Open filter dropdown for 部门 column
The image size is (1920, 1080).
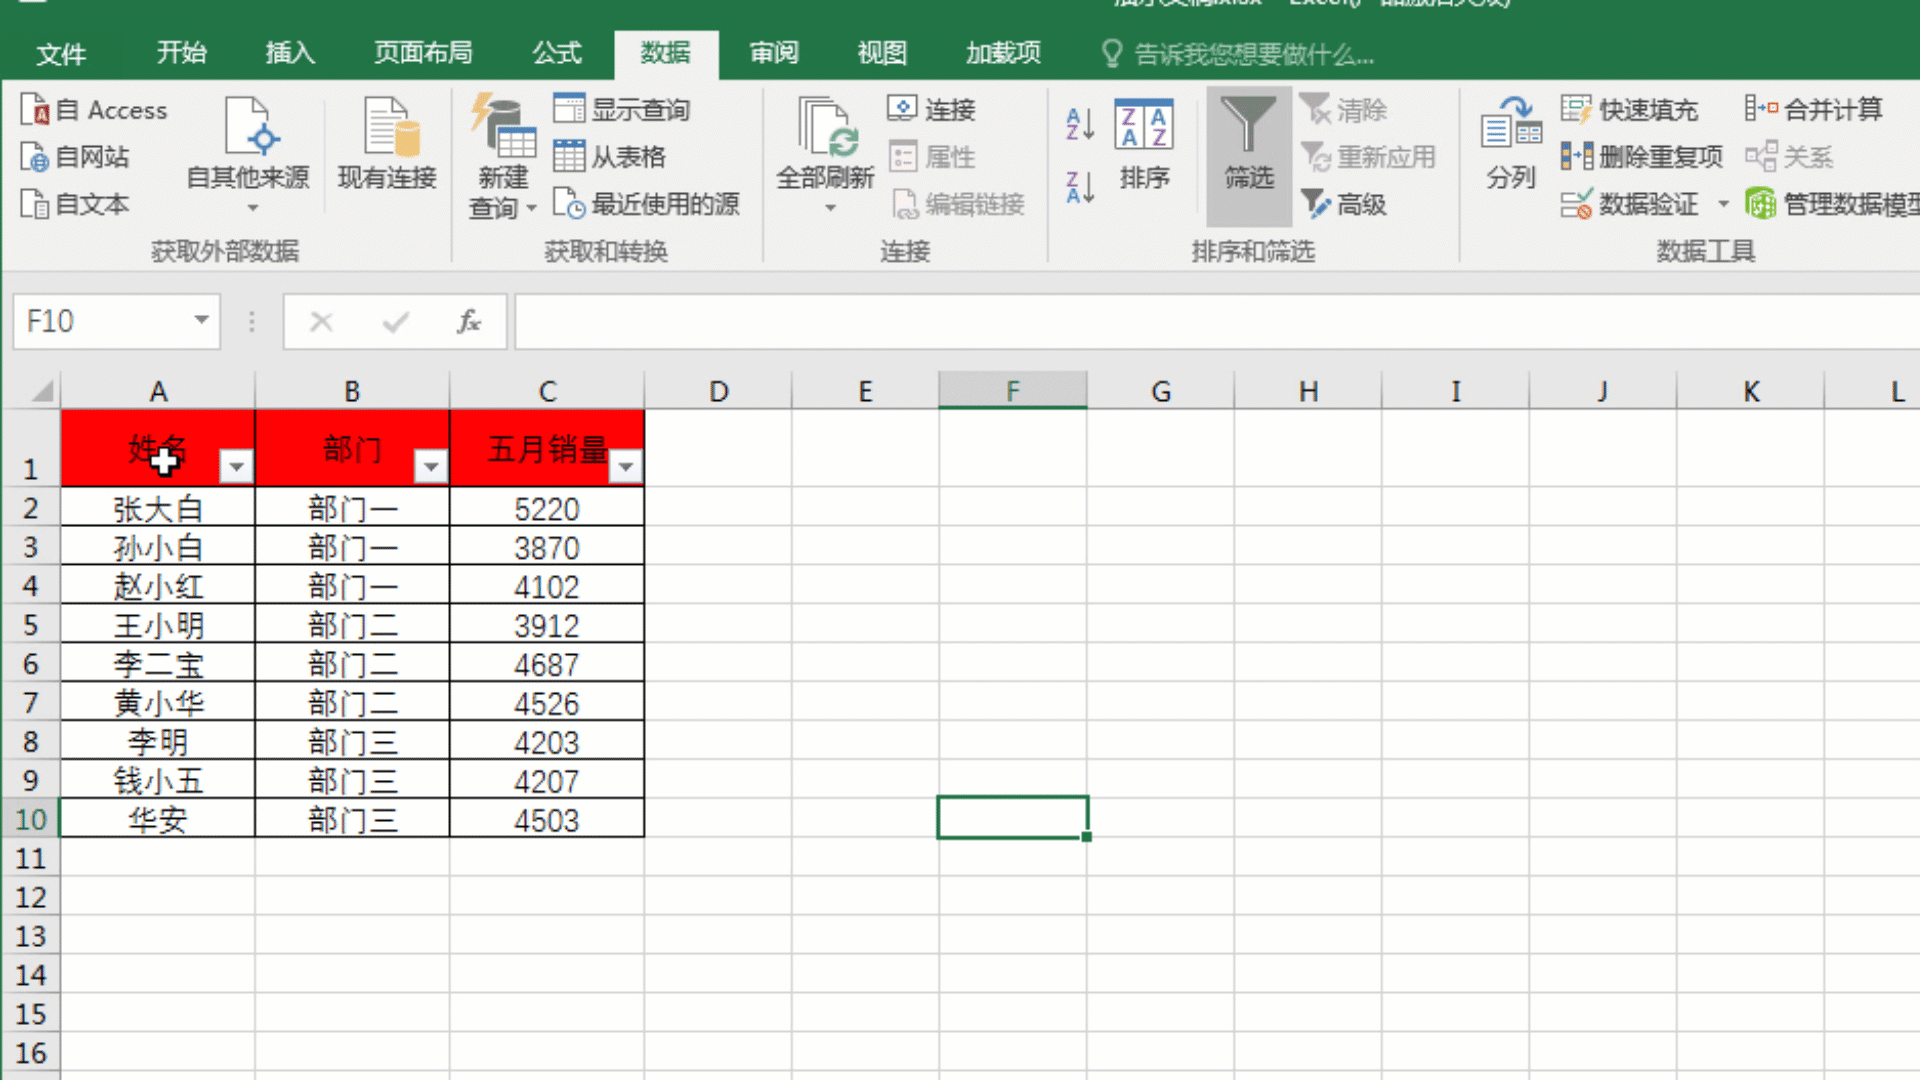[x=431, y=466]
